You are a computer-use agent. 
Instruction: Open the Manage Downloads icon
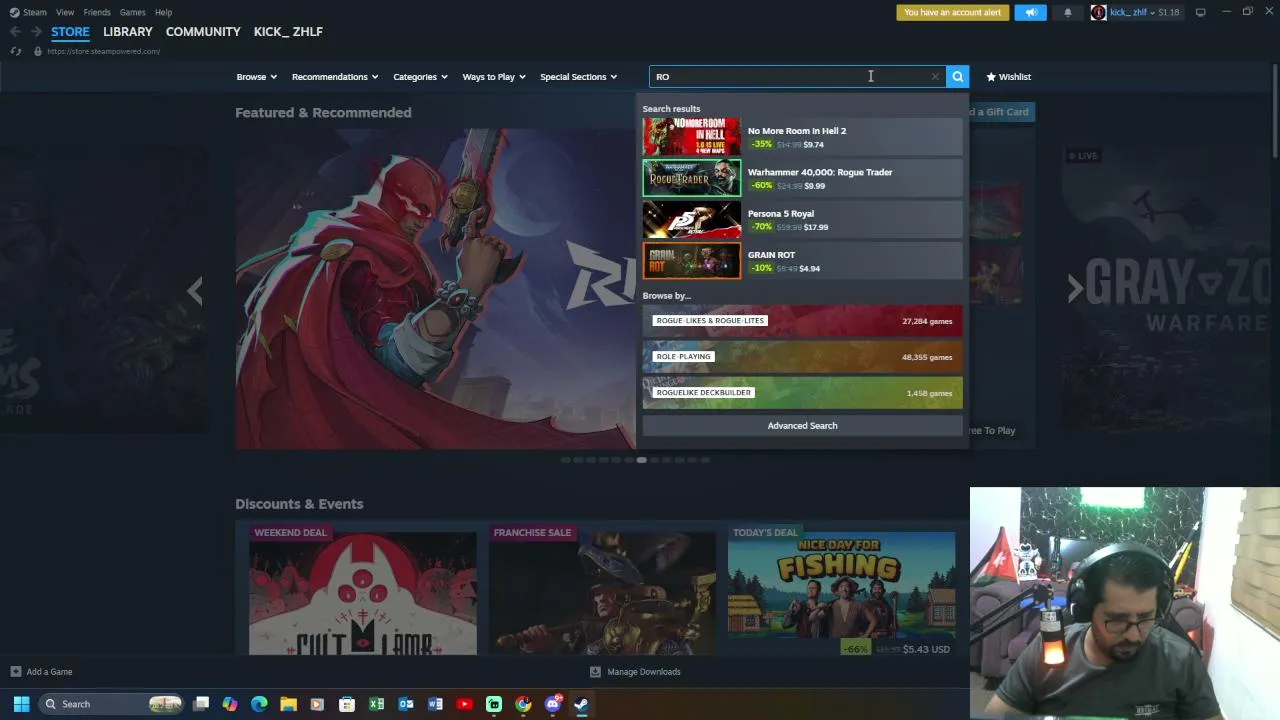point(595,672)
